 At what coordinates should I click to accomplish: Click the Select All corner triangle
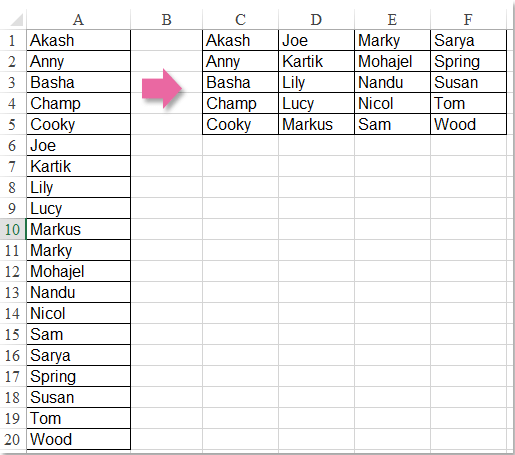17,20
